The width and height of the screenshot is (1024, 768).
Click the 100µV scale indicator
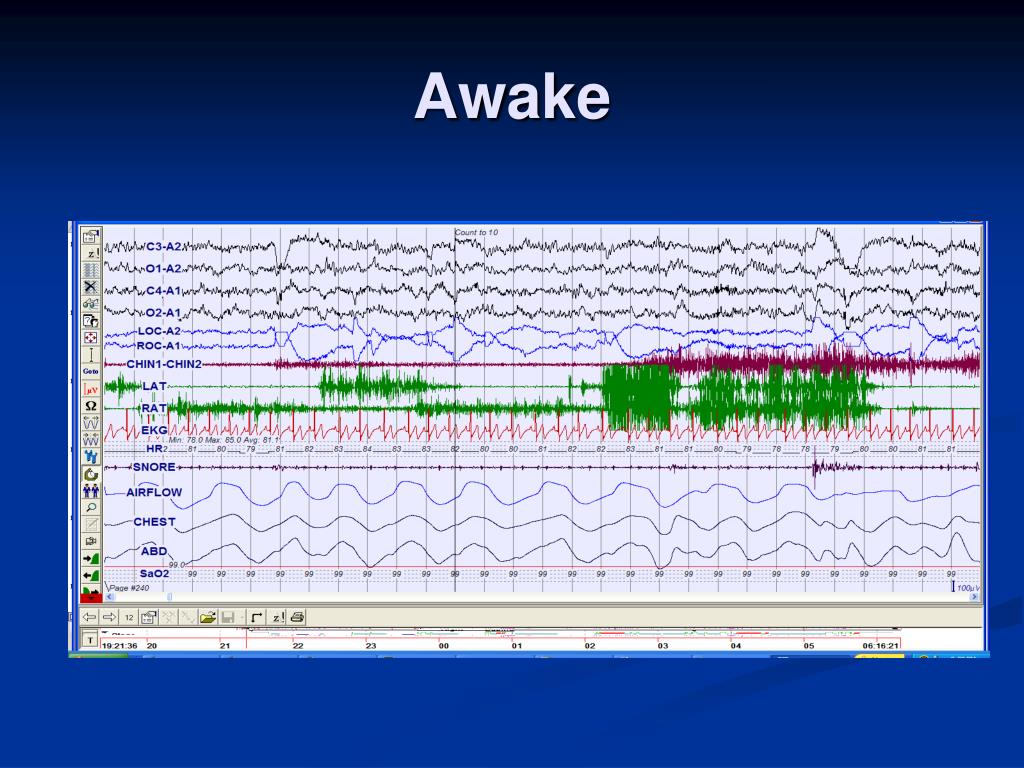click(x=967, y=588)
